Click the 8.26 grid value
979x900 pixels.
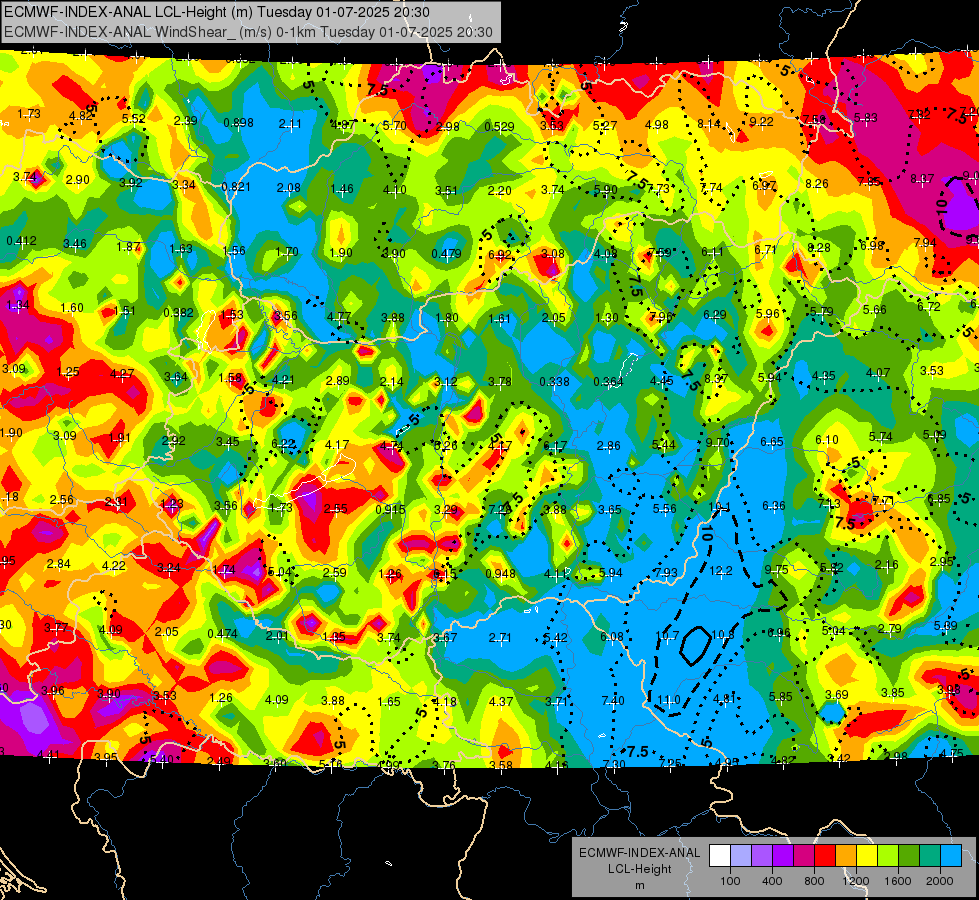click(x=817, y=184)
